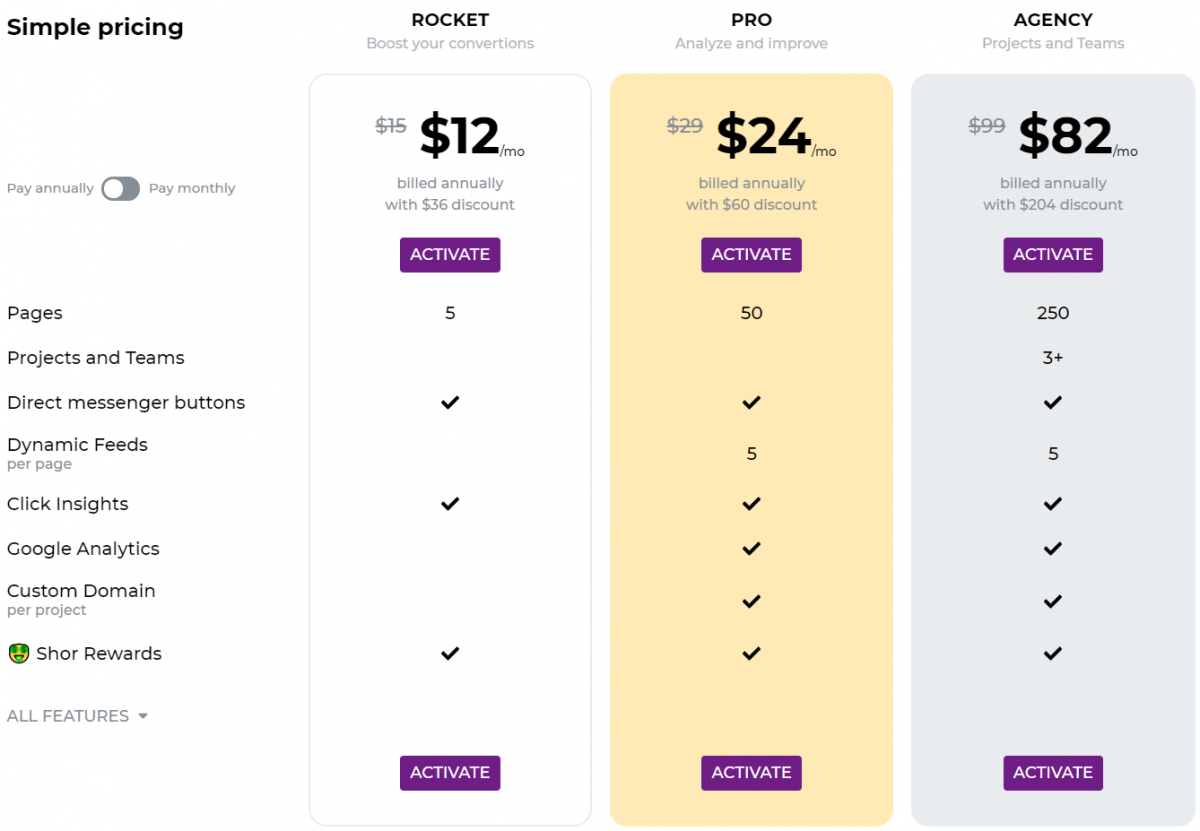The image size is (1200, 831).
Task: Switch billing to Pay monthly
Action: 192,188
